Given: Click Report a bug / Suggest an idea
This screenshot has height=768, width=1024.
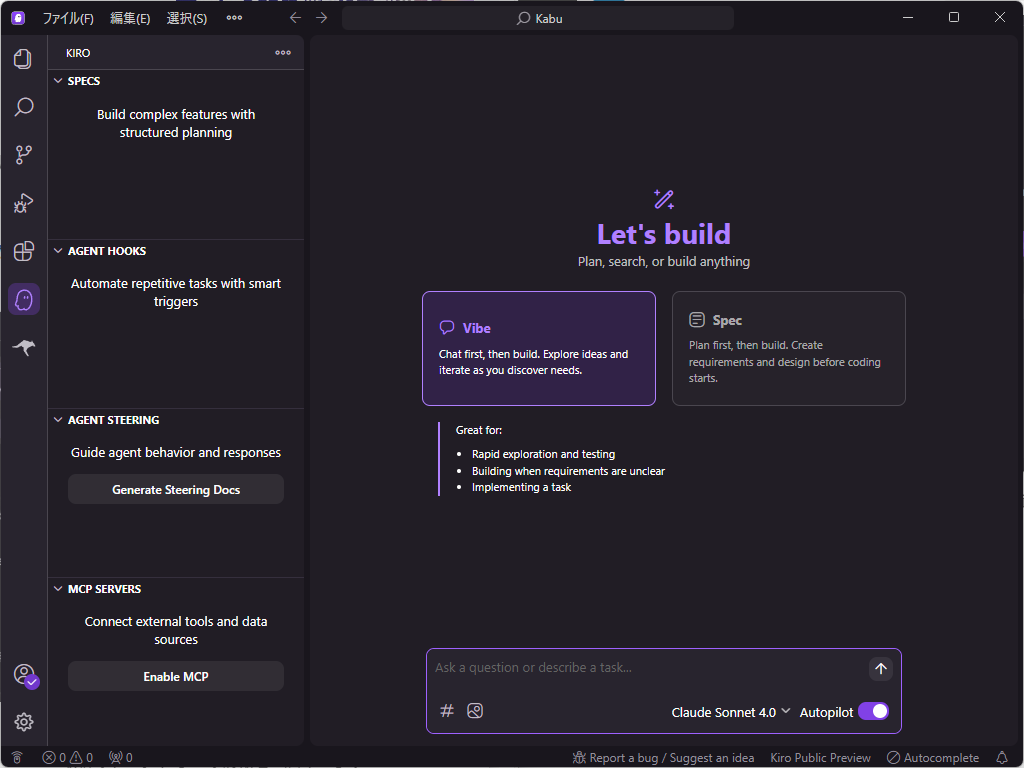Looking at the screenshot, I should pos(663,758).
